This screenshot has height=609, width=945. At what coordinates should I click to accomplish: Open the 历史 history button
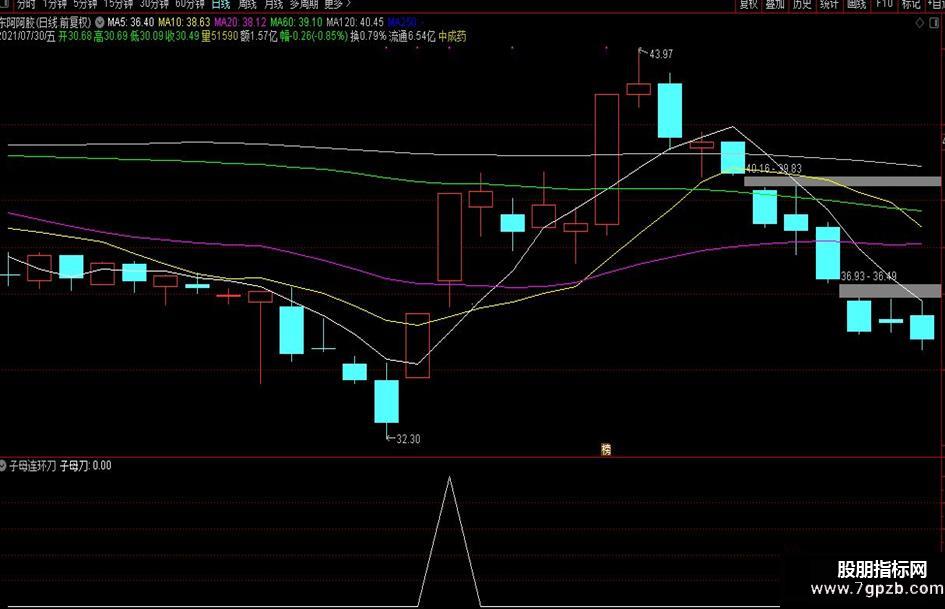802,4
